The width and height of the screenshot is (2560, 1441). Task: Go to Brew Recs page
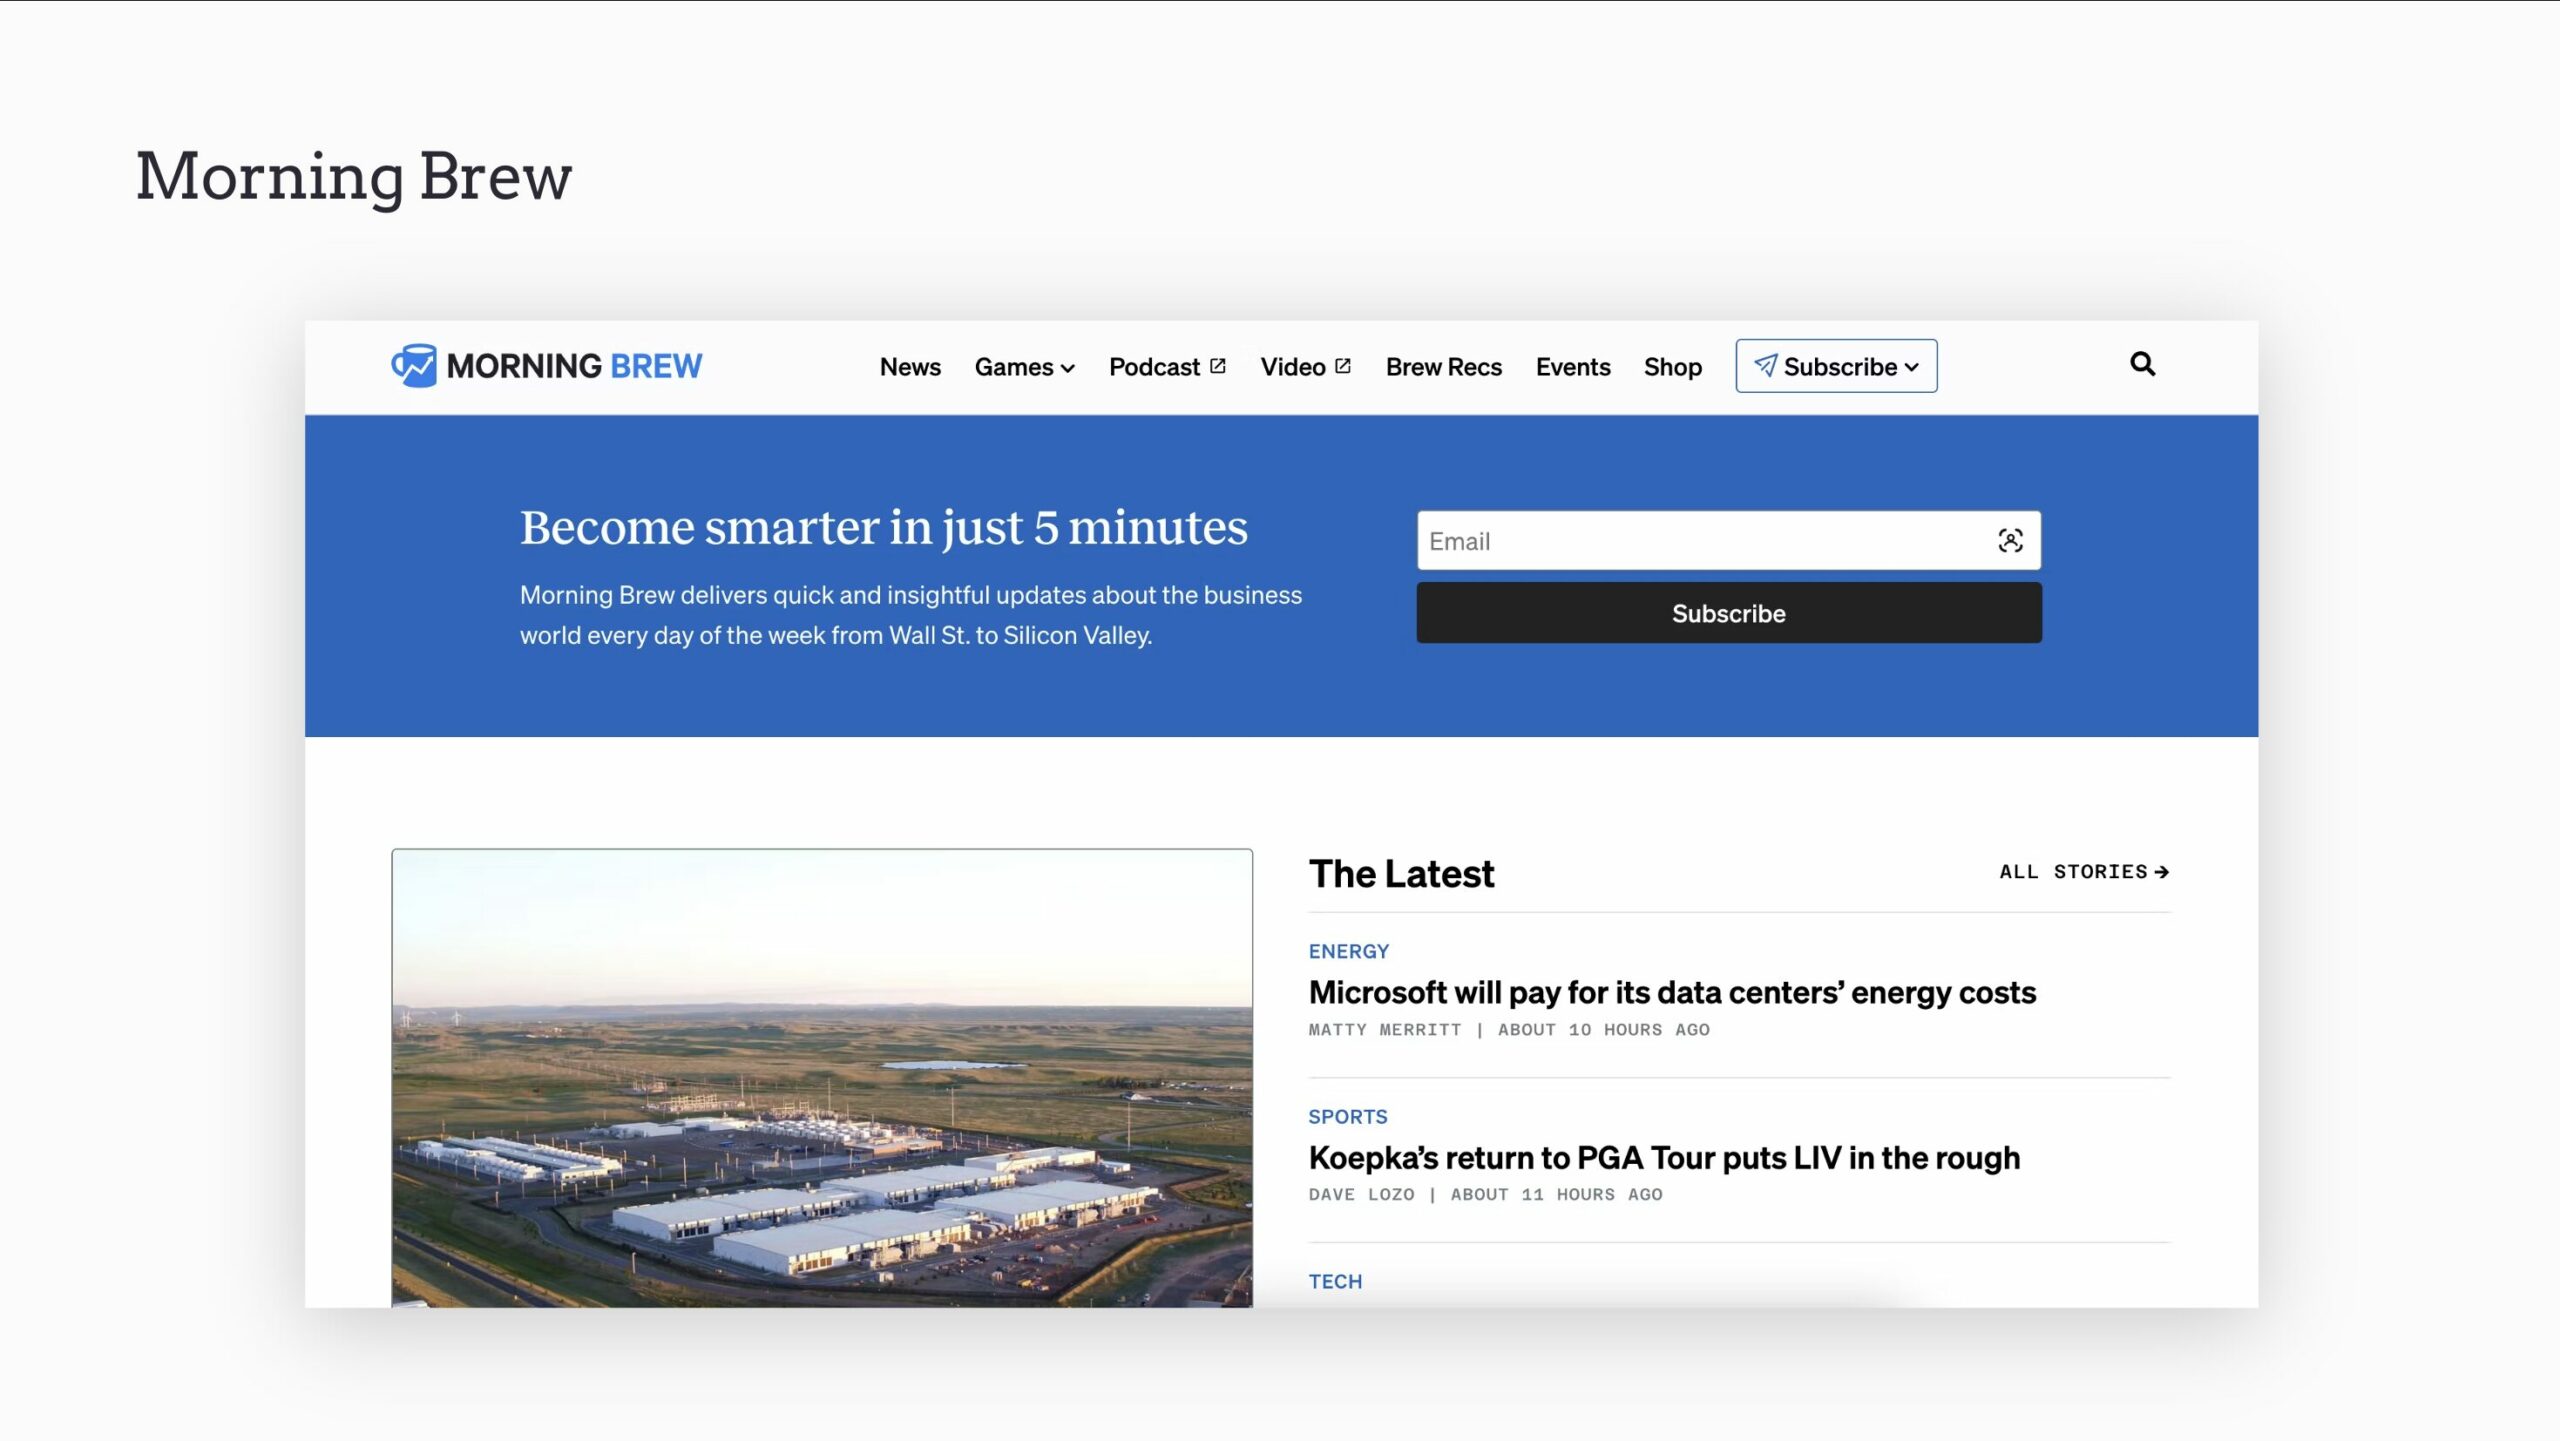tap(1443, 367)
